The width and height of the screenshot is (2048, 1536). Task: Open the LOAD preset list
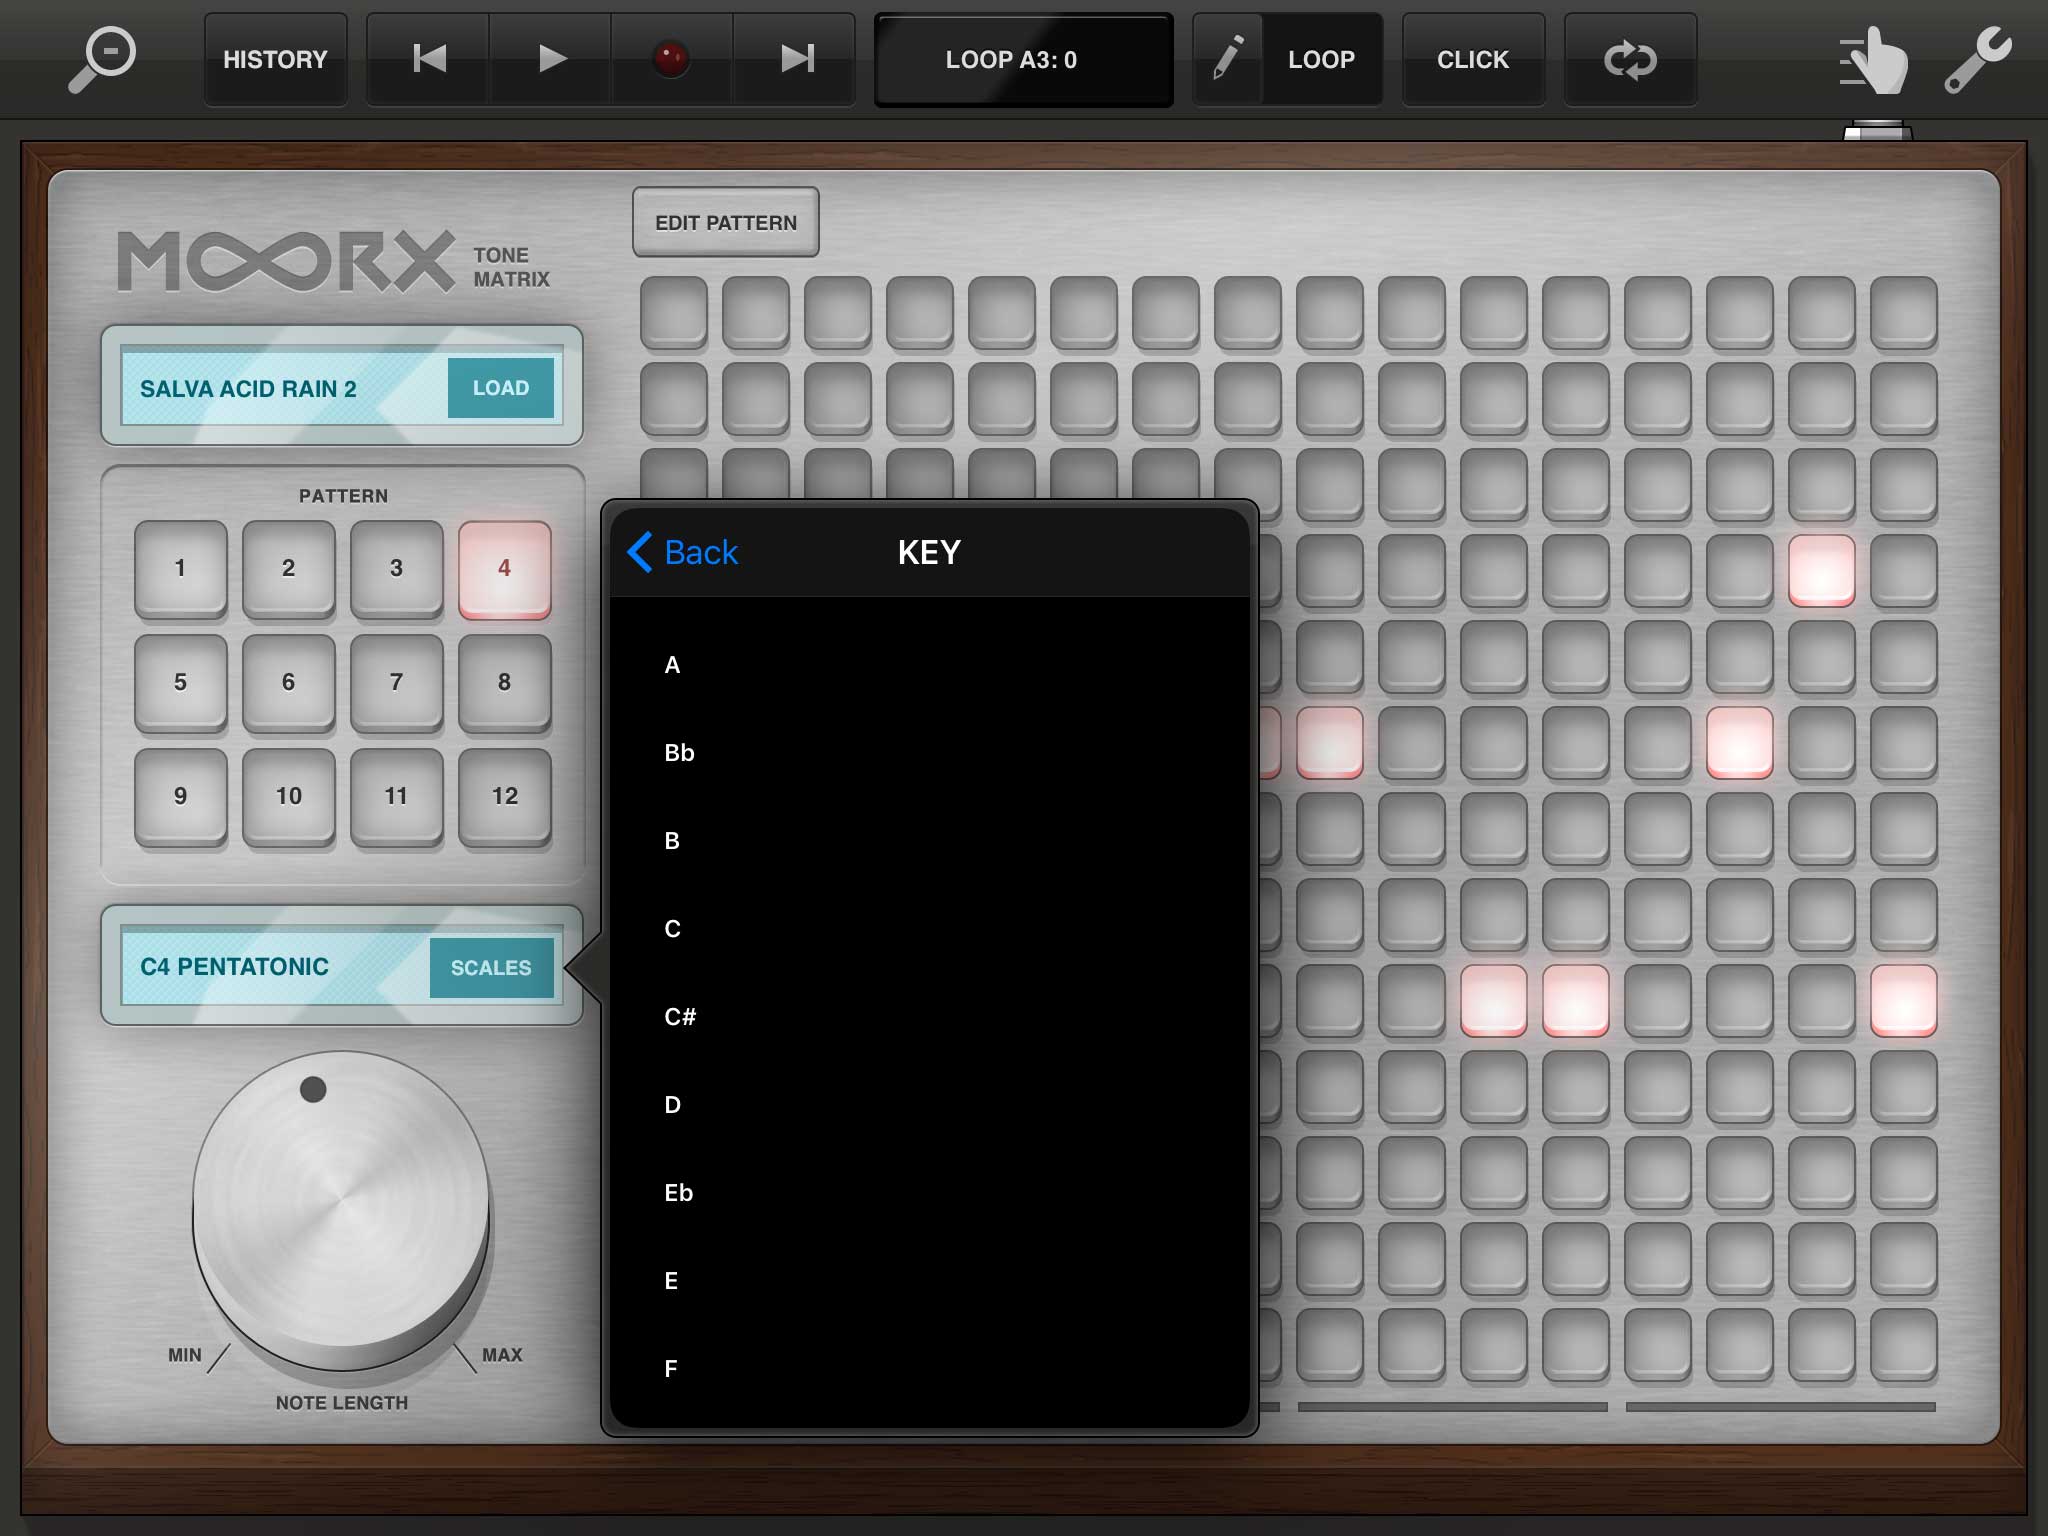click(x=500, y=388)
